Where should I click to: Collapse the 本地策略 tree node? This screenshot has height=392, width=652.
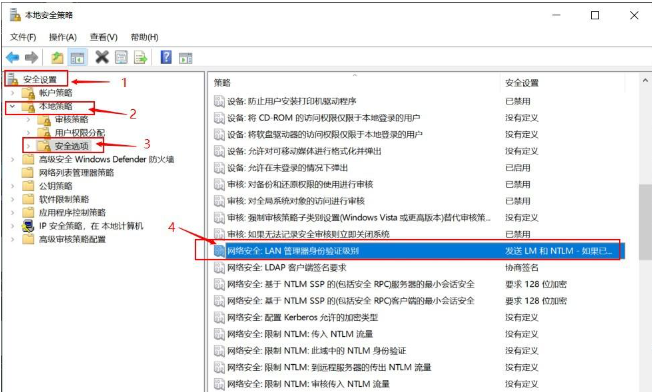[x=12, y=106]
